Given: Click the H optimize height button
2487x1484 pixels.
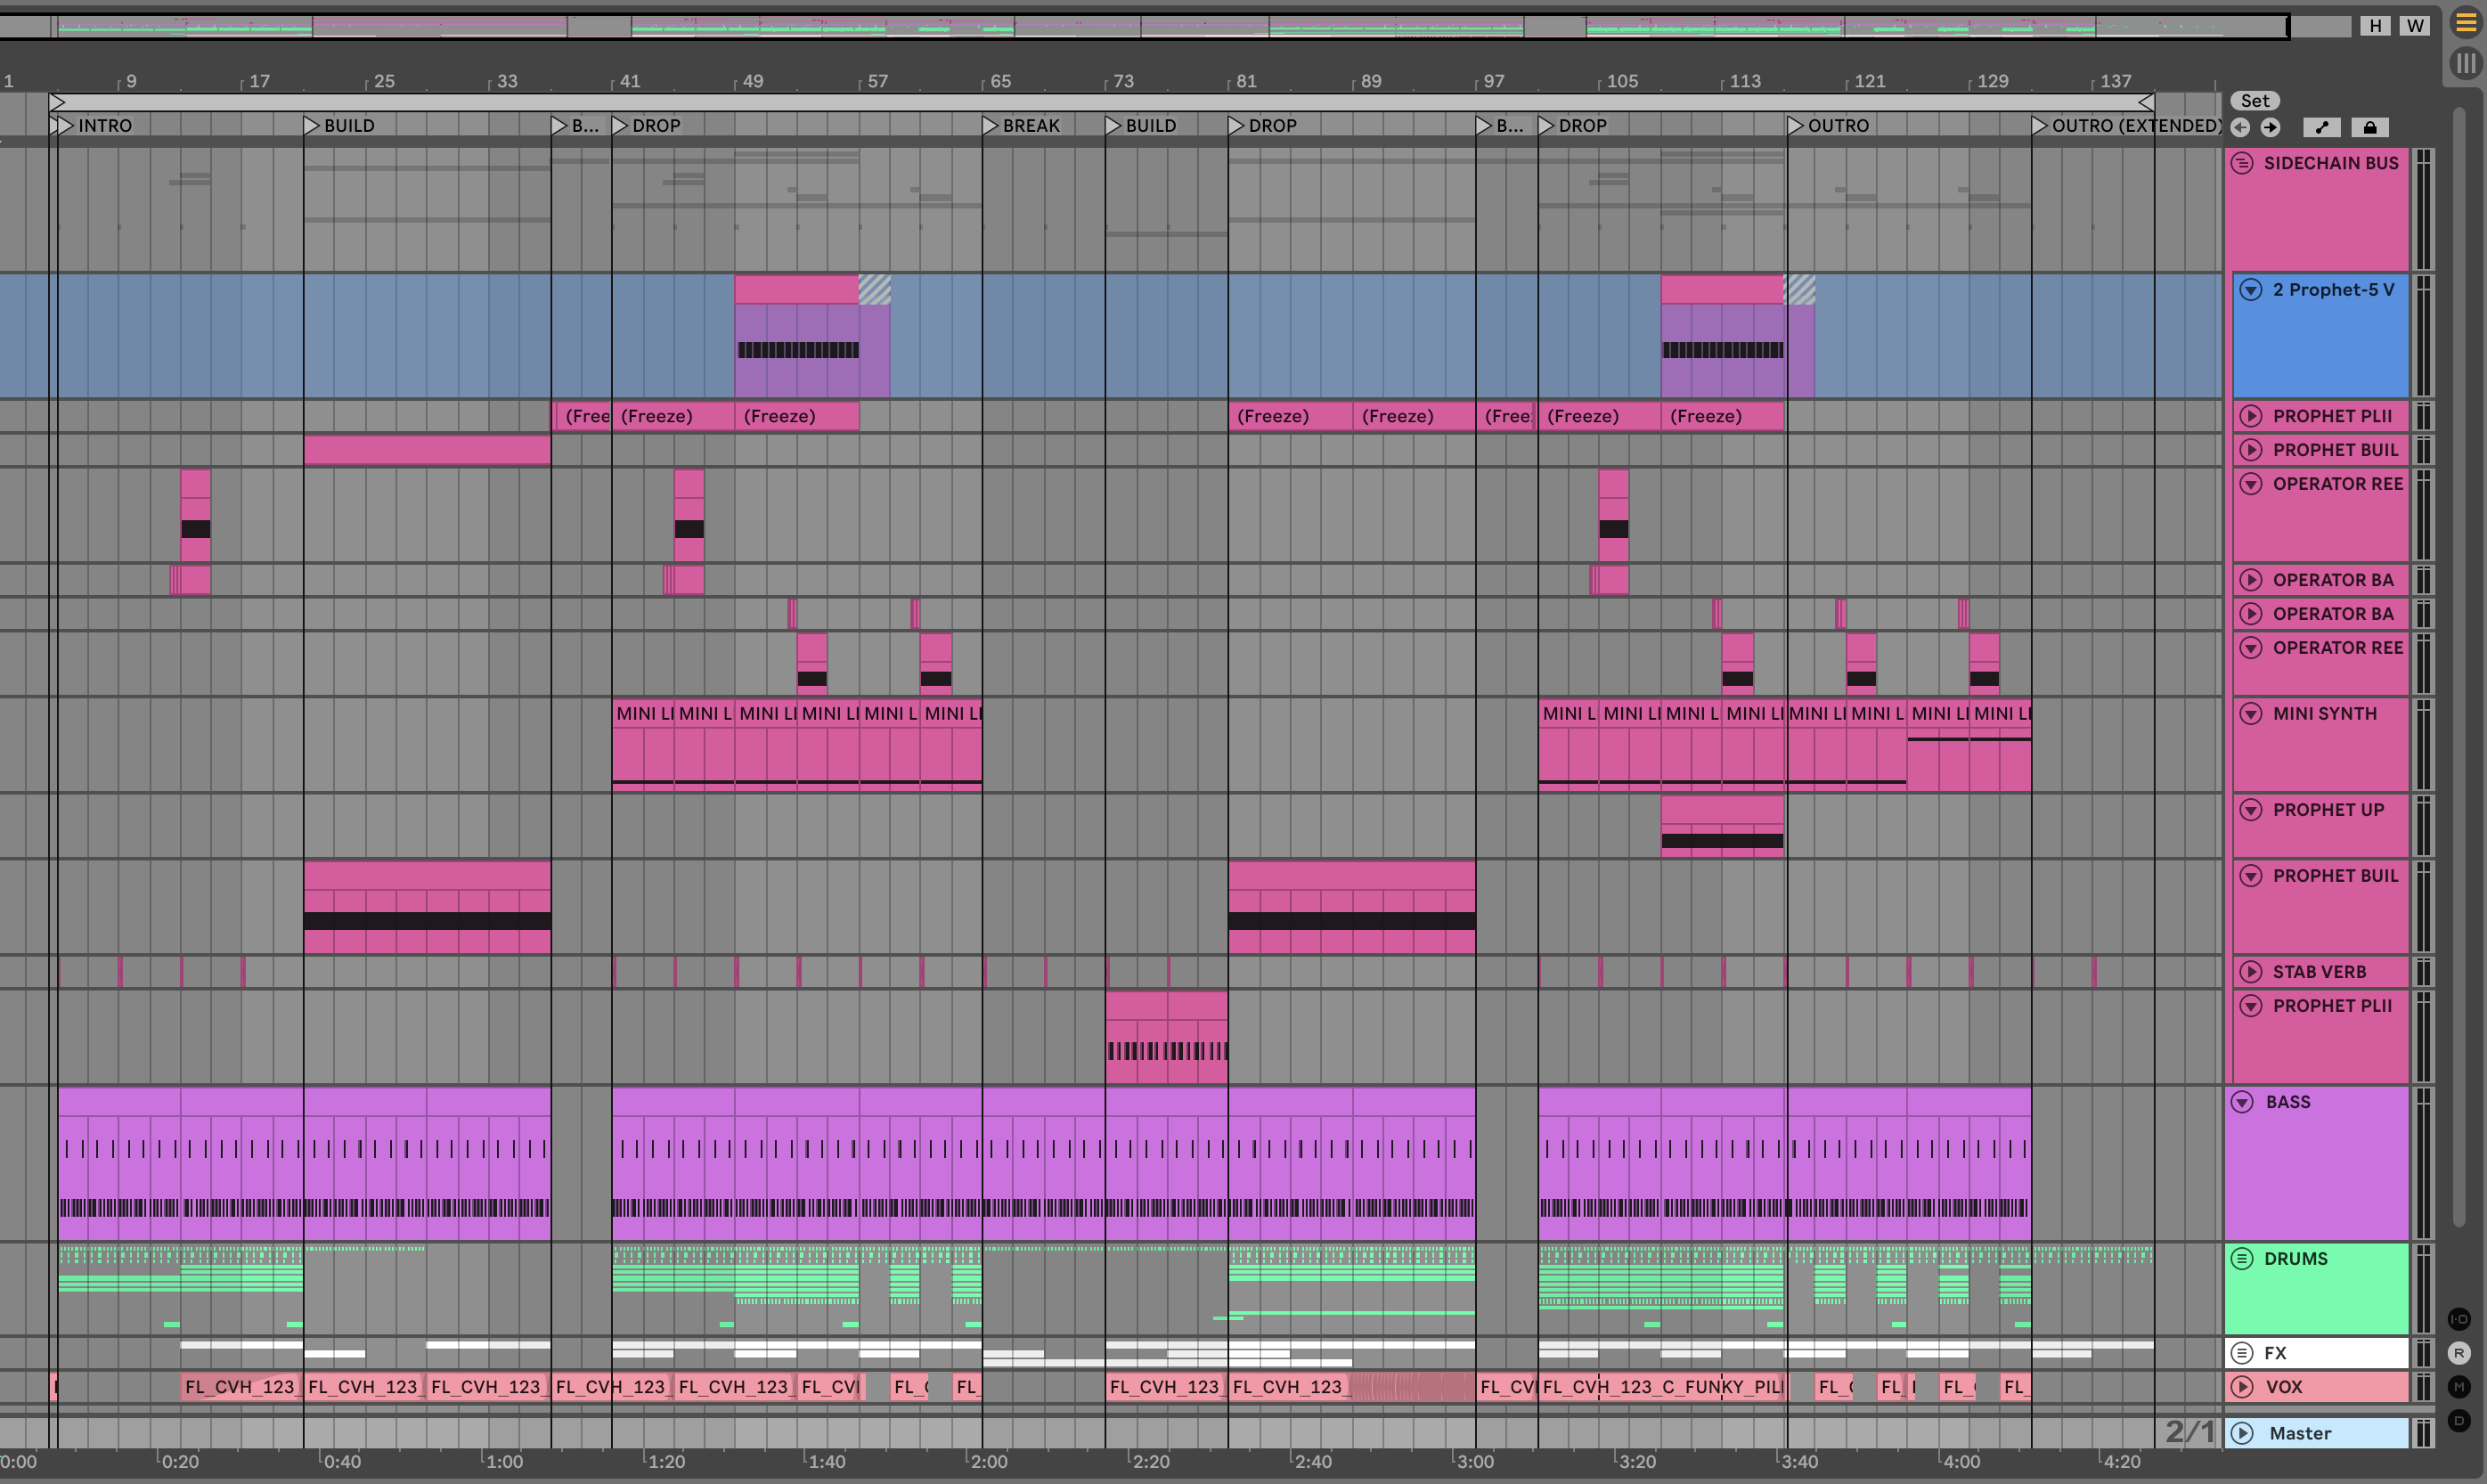Looking at the screenshot, I should pos(2375,26).
